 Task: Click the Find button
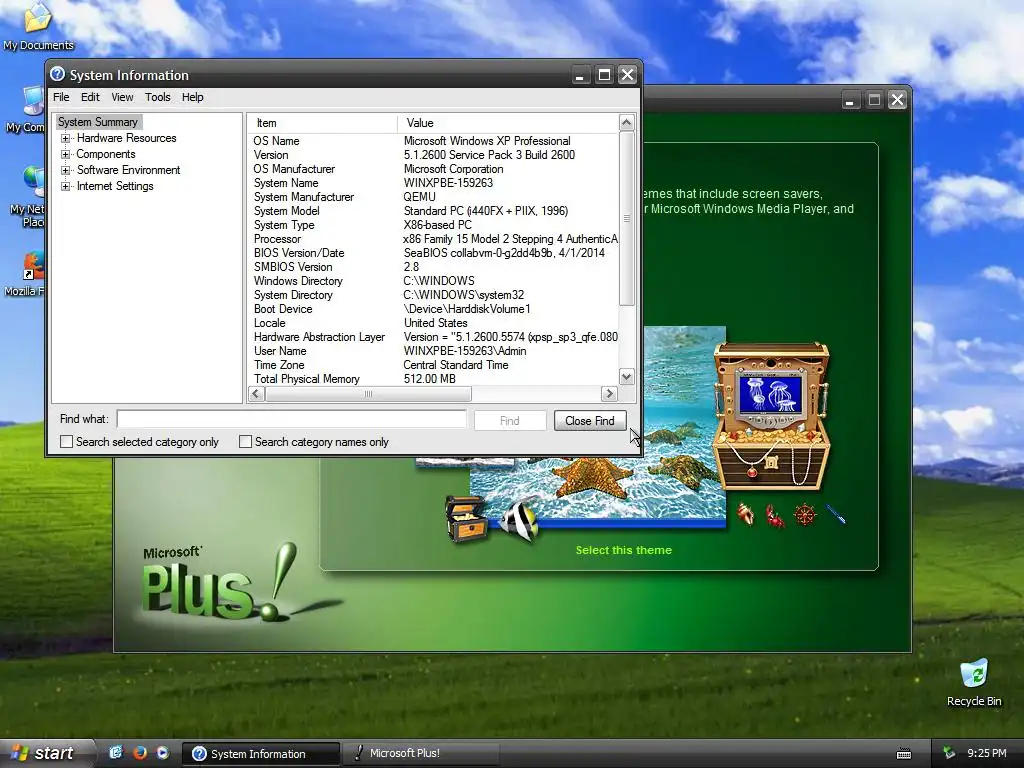[x=510, y=421]
